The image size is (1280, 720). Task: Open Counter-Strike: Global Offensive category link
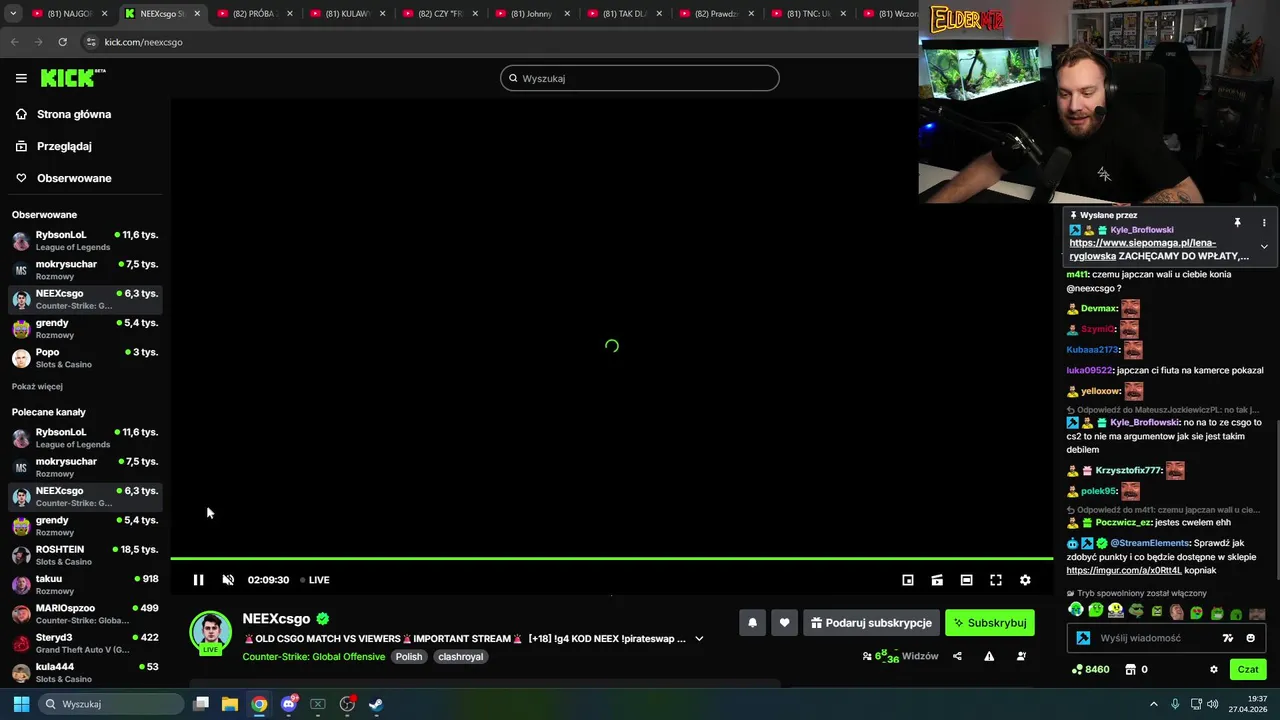tap(313, 657)
